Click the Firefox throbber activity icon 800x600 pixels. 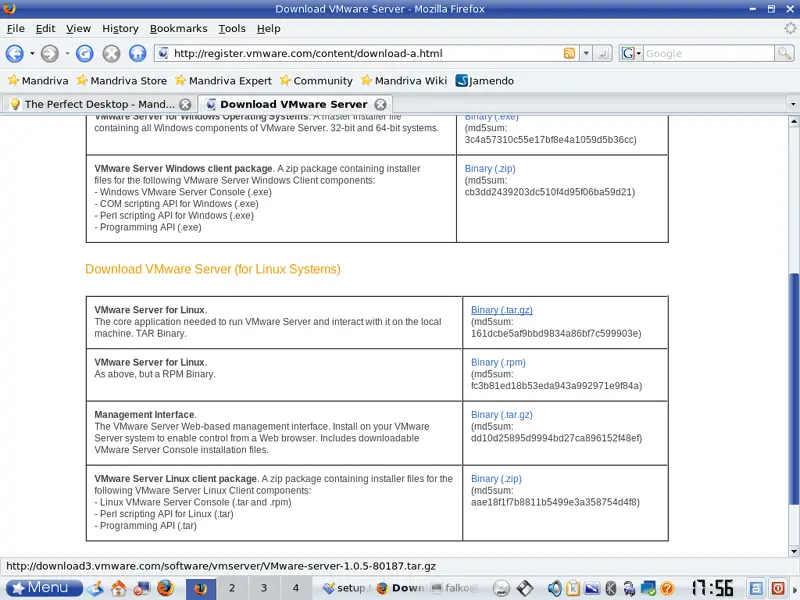pos(790,29)
